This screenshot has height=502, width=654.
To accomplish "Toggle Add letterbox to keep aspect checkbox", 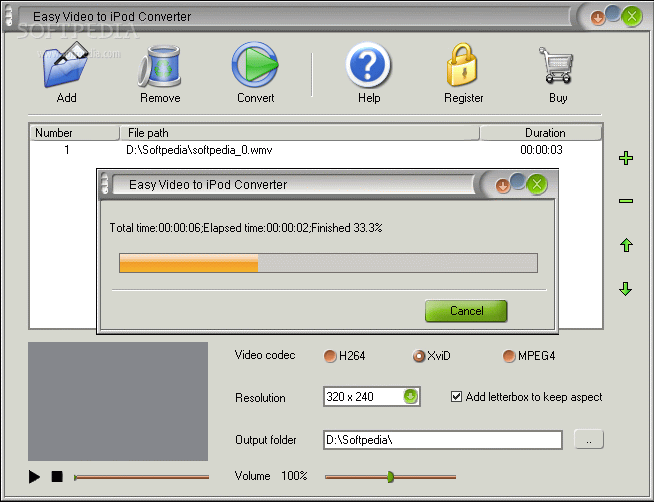I will coord(456,397).
